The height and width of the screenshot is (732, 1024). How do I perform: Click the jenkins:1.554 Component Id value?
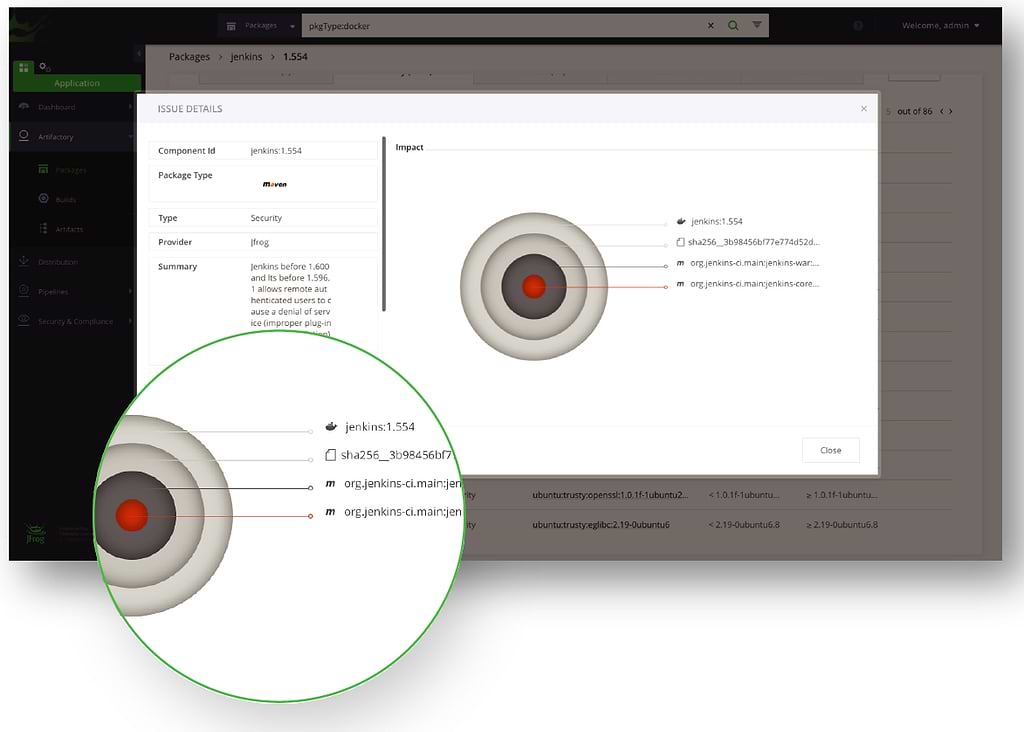tap(276, 151)
